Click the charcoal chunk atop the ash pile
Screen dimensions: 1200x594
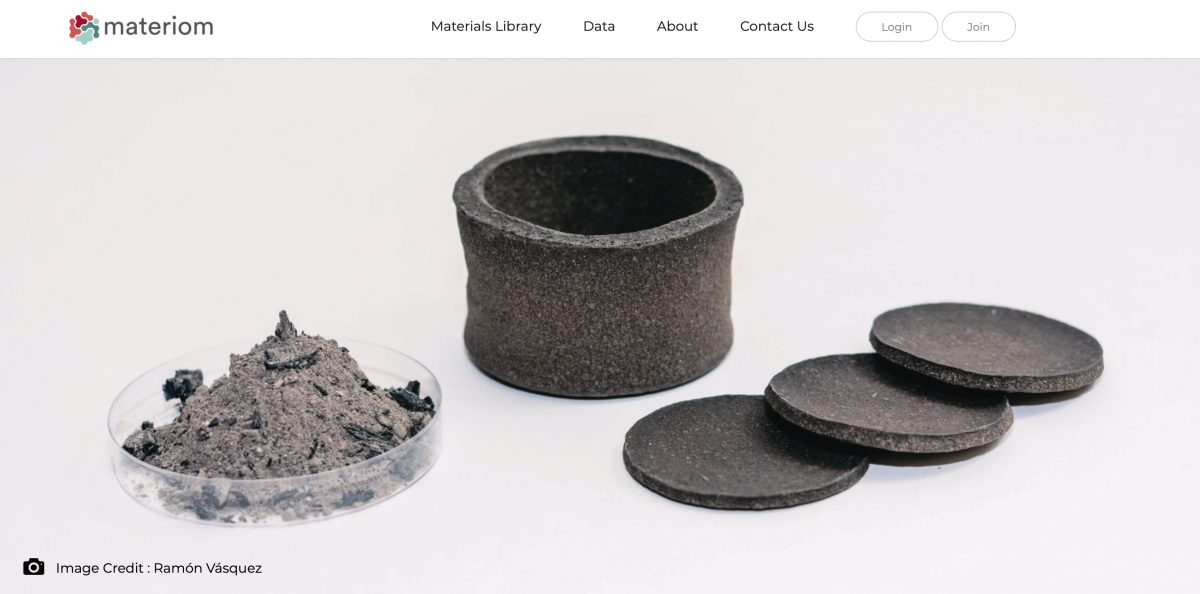click(x=286, y=327)
